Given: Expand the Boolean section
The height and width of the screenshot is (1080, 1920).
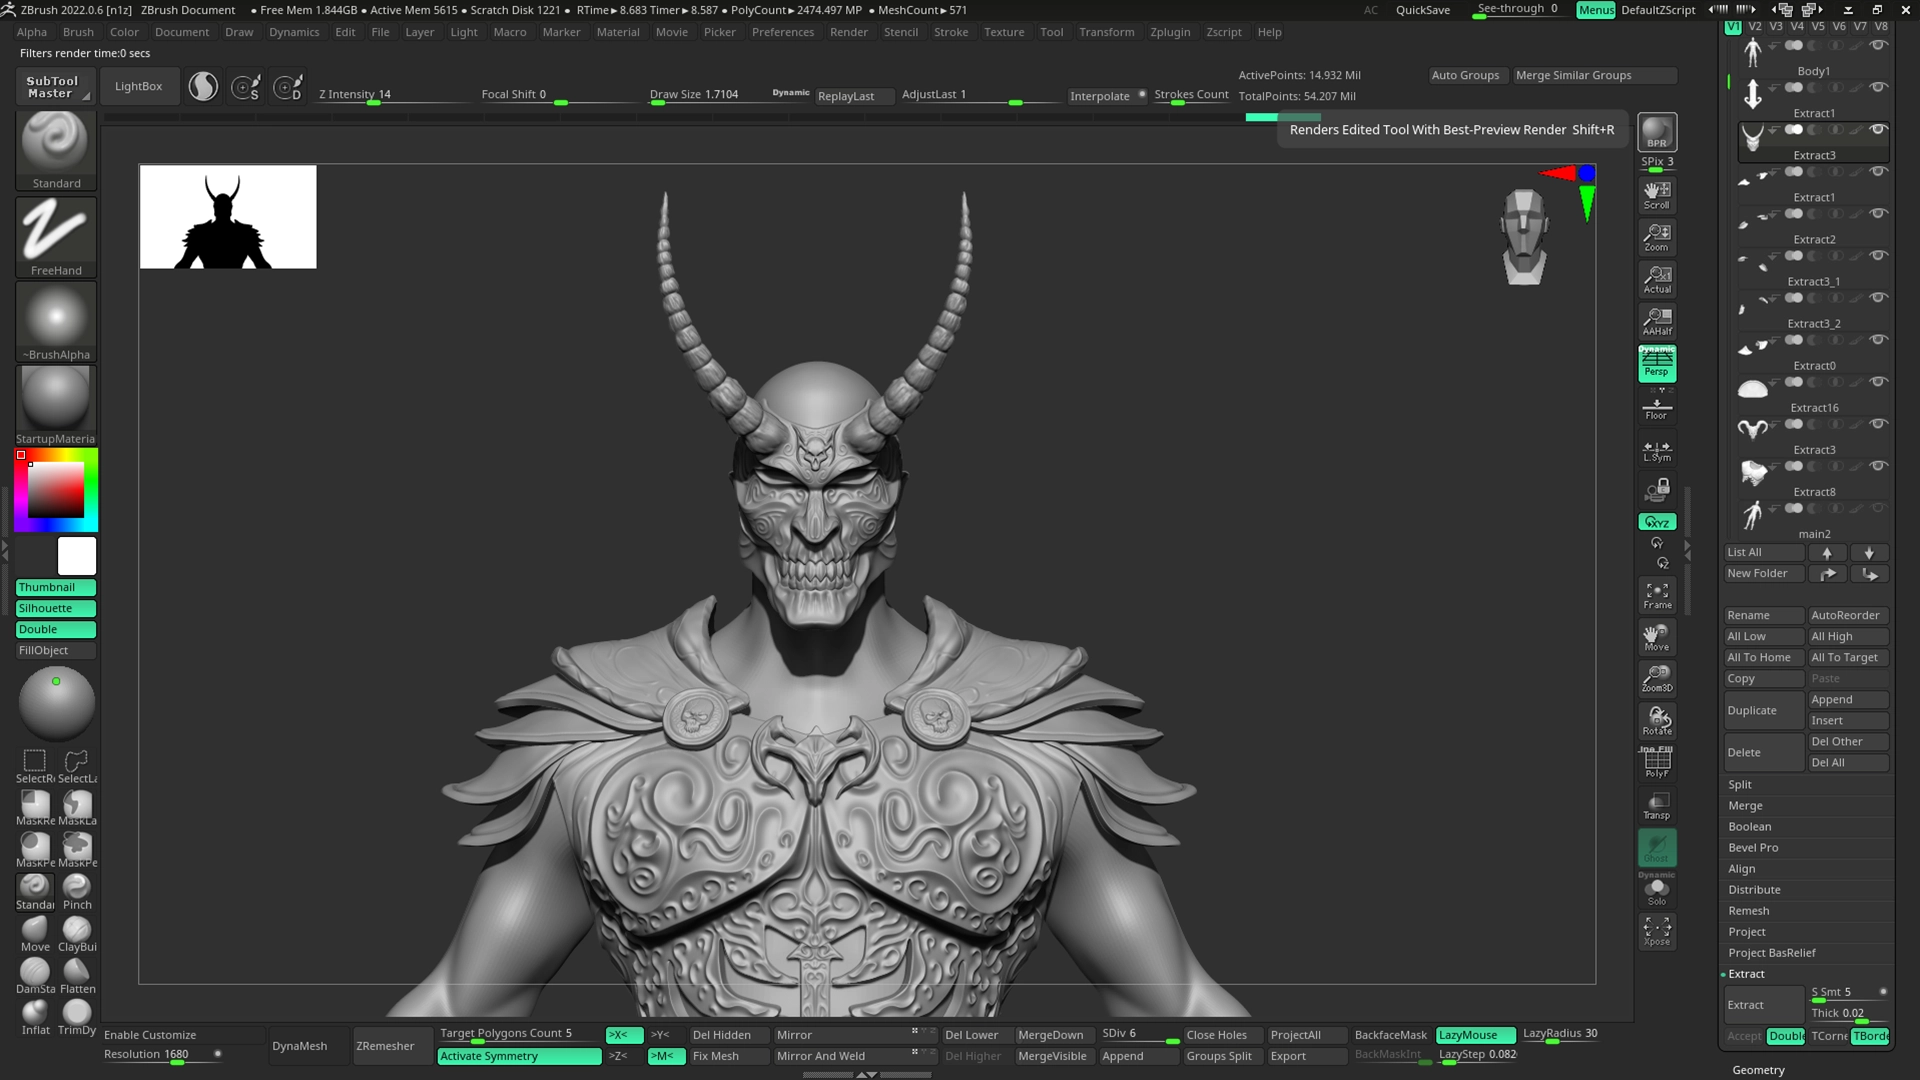Looking at the screenshot, I should [1749, 827].
